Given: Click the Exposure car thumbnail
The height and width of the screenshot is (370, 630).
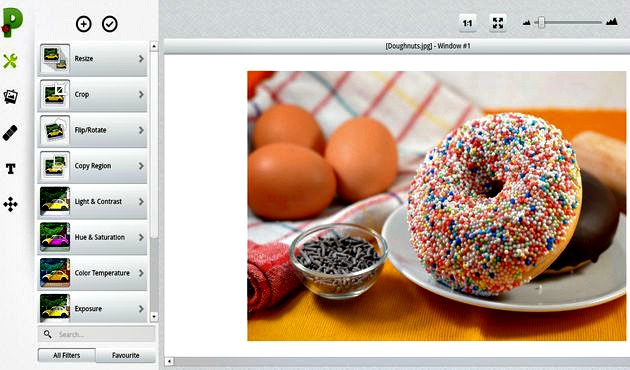Looking at the screenshot, I should [x=55, y=308].
